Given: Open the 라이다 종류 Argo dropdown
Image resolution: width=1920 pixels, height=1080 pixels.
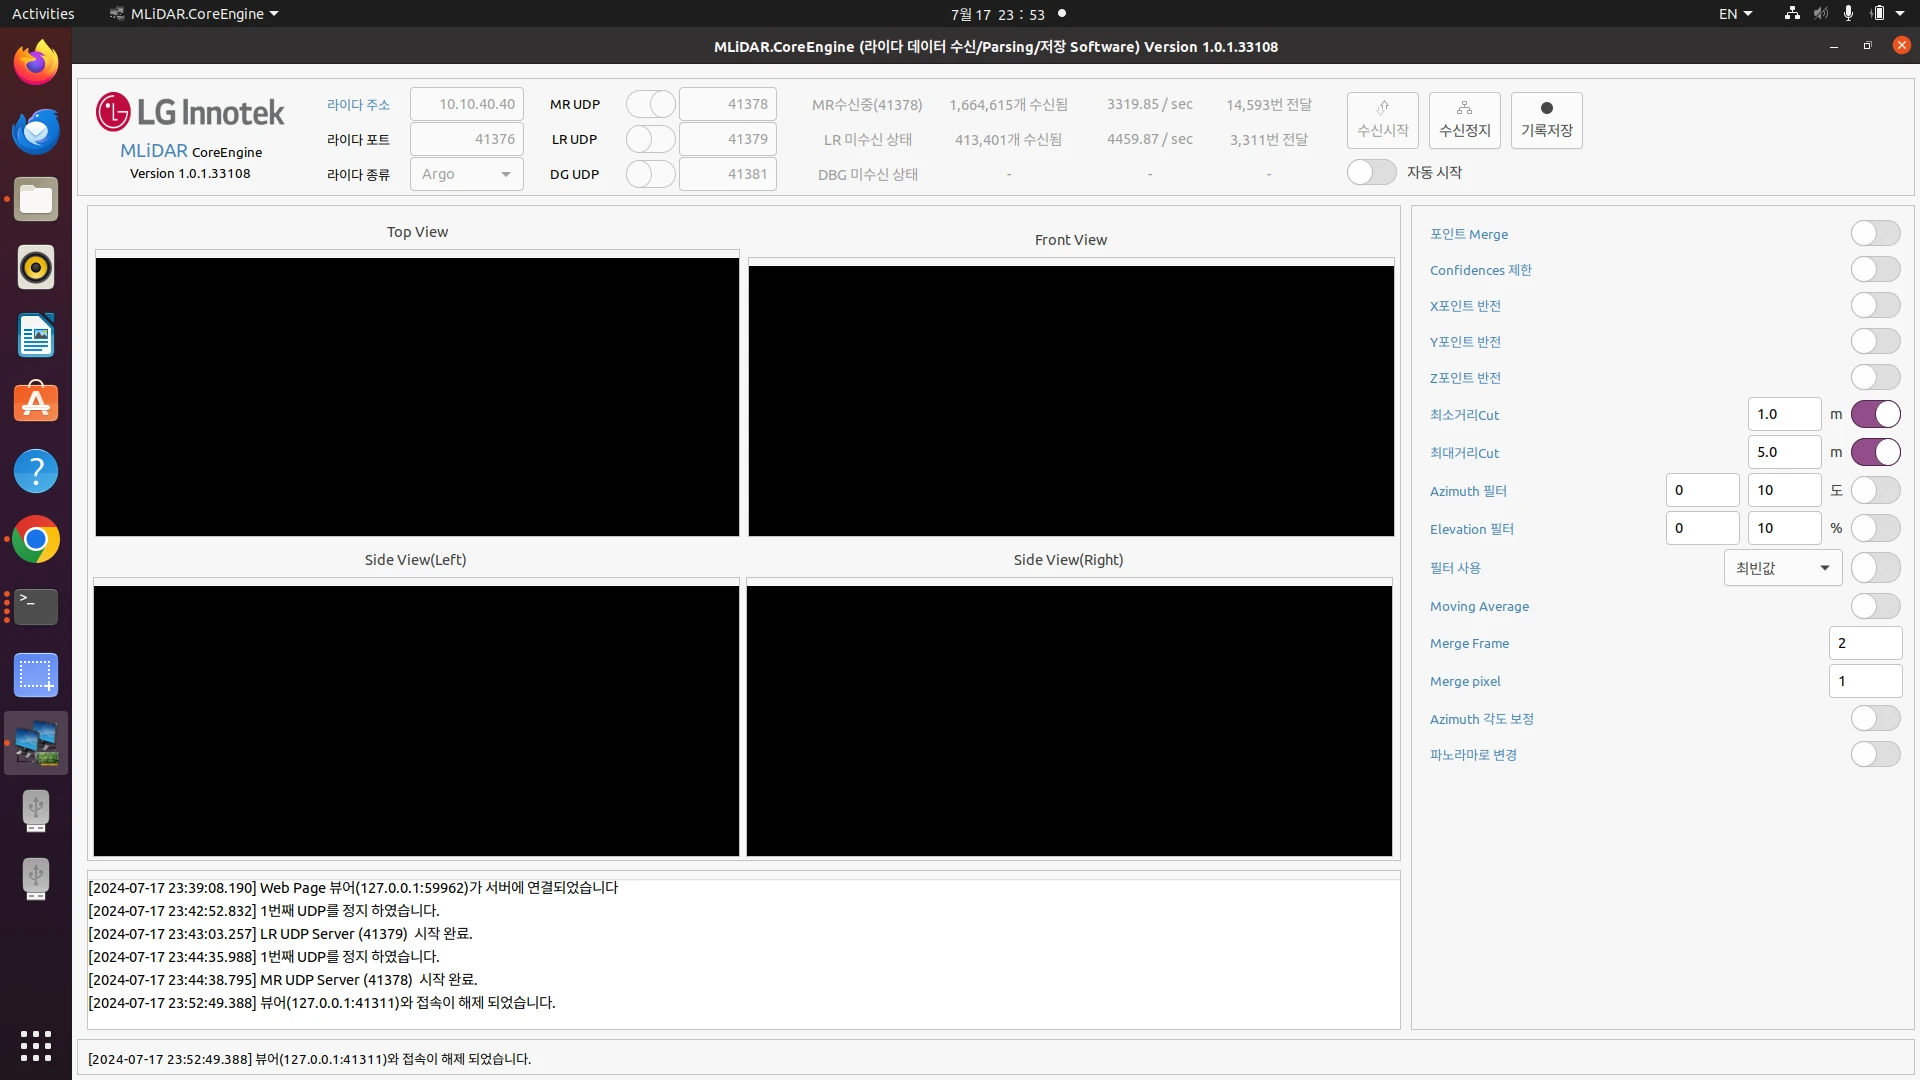Looking at the screenshot, I should [467, 174].
